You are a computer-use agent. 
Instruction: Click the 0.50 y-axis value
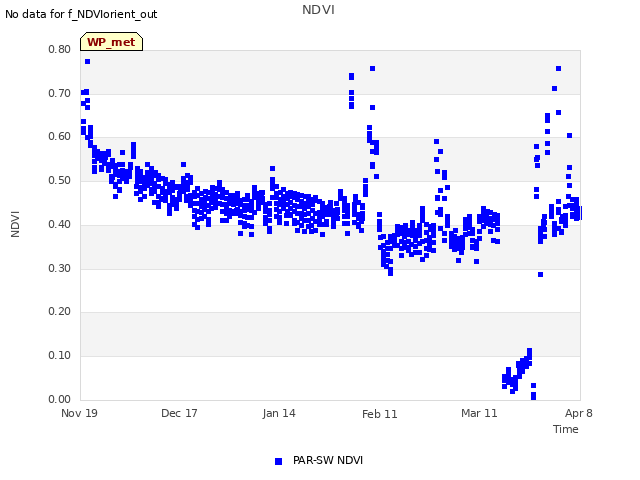coord(60,180)
